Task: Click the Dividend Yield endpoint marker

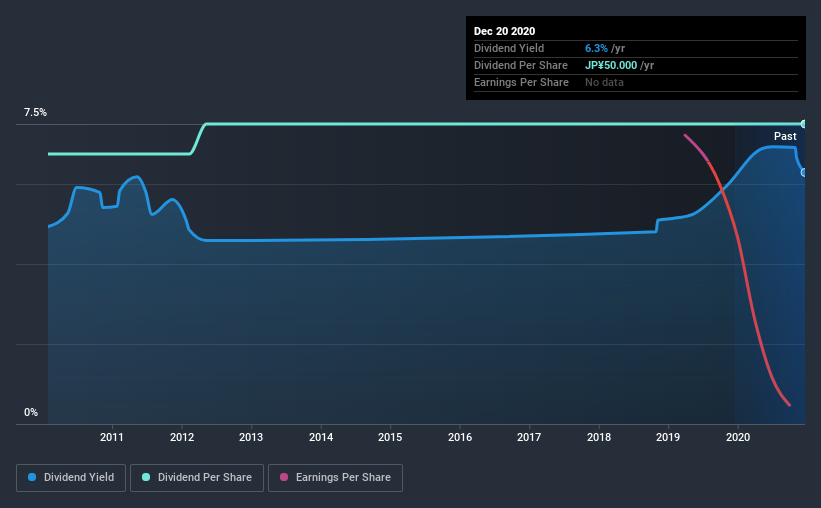Action: coord(804,172)
